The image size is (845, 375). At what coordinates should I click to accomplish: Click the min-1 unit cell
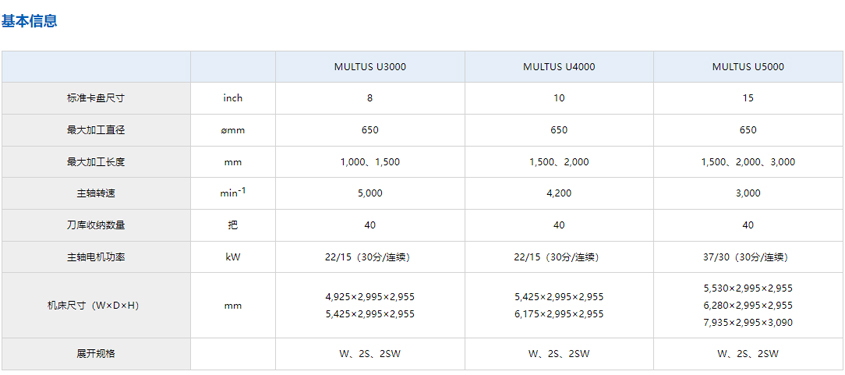tap(234, 193)
